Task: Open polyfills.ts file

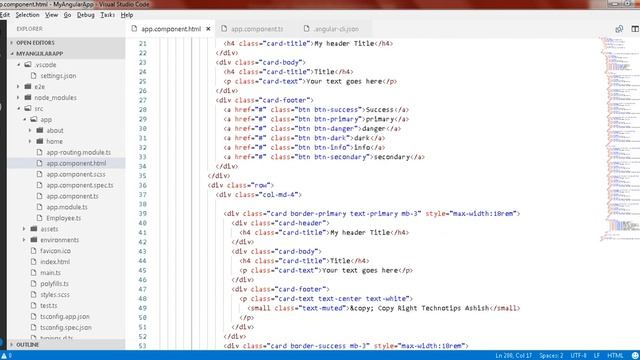Action: tap(54, 284)
